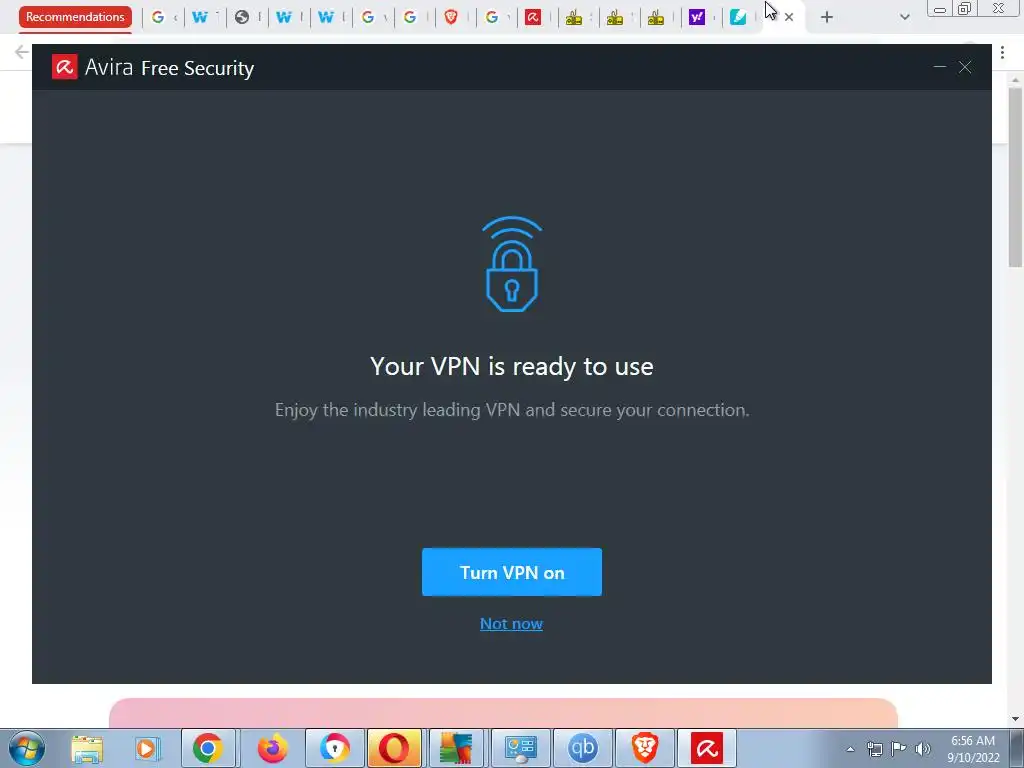
Task: Open the browser three-dot menu
Action: click(1002, 52)
